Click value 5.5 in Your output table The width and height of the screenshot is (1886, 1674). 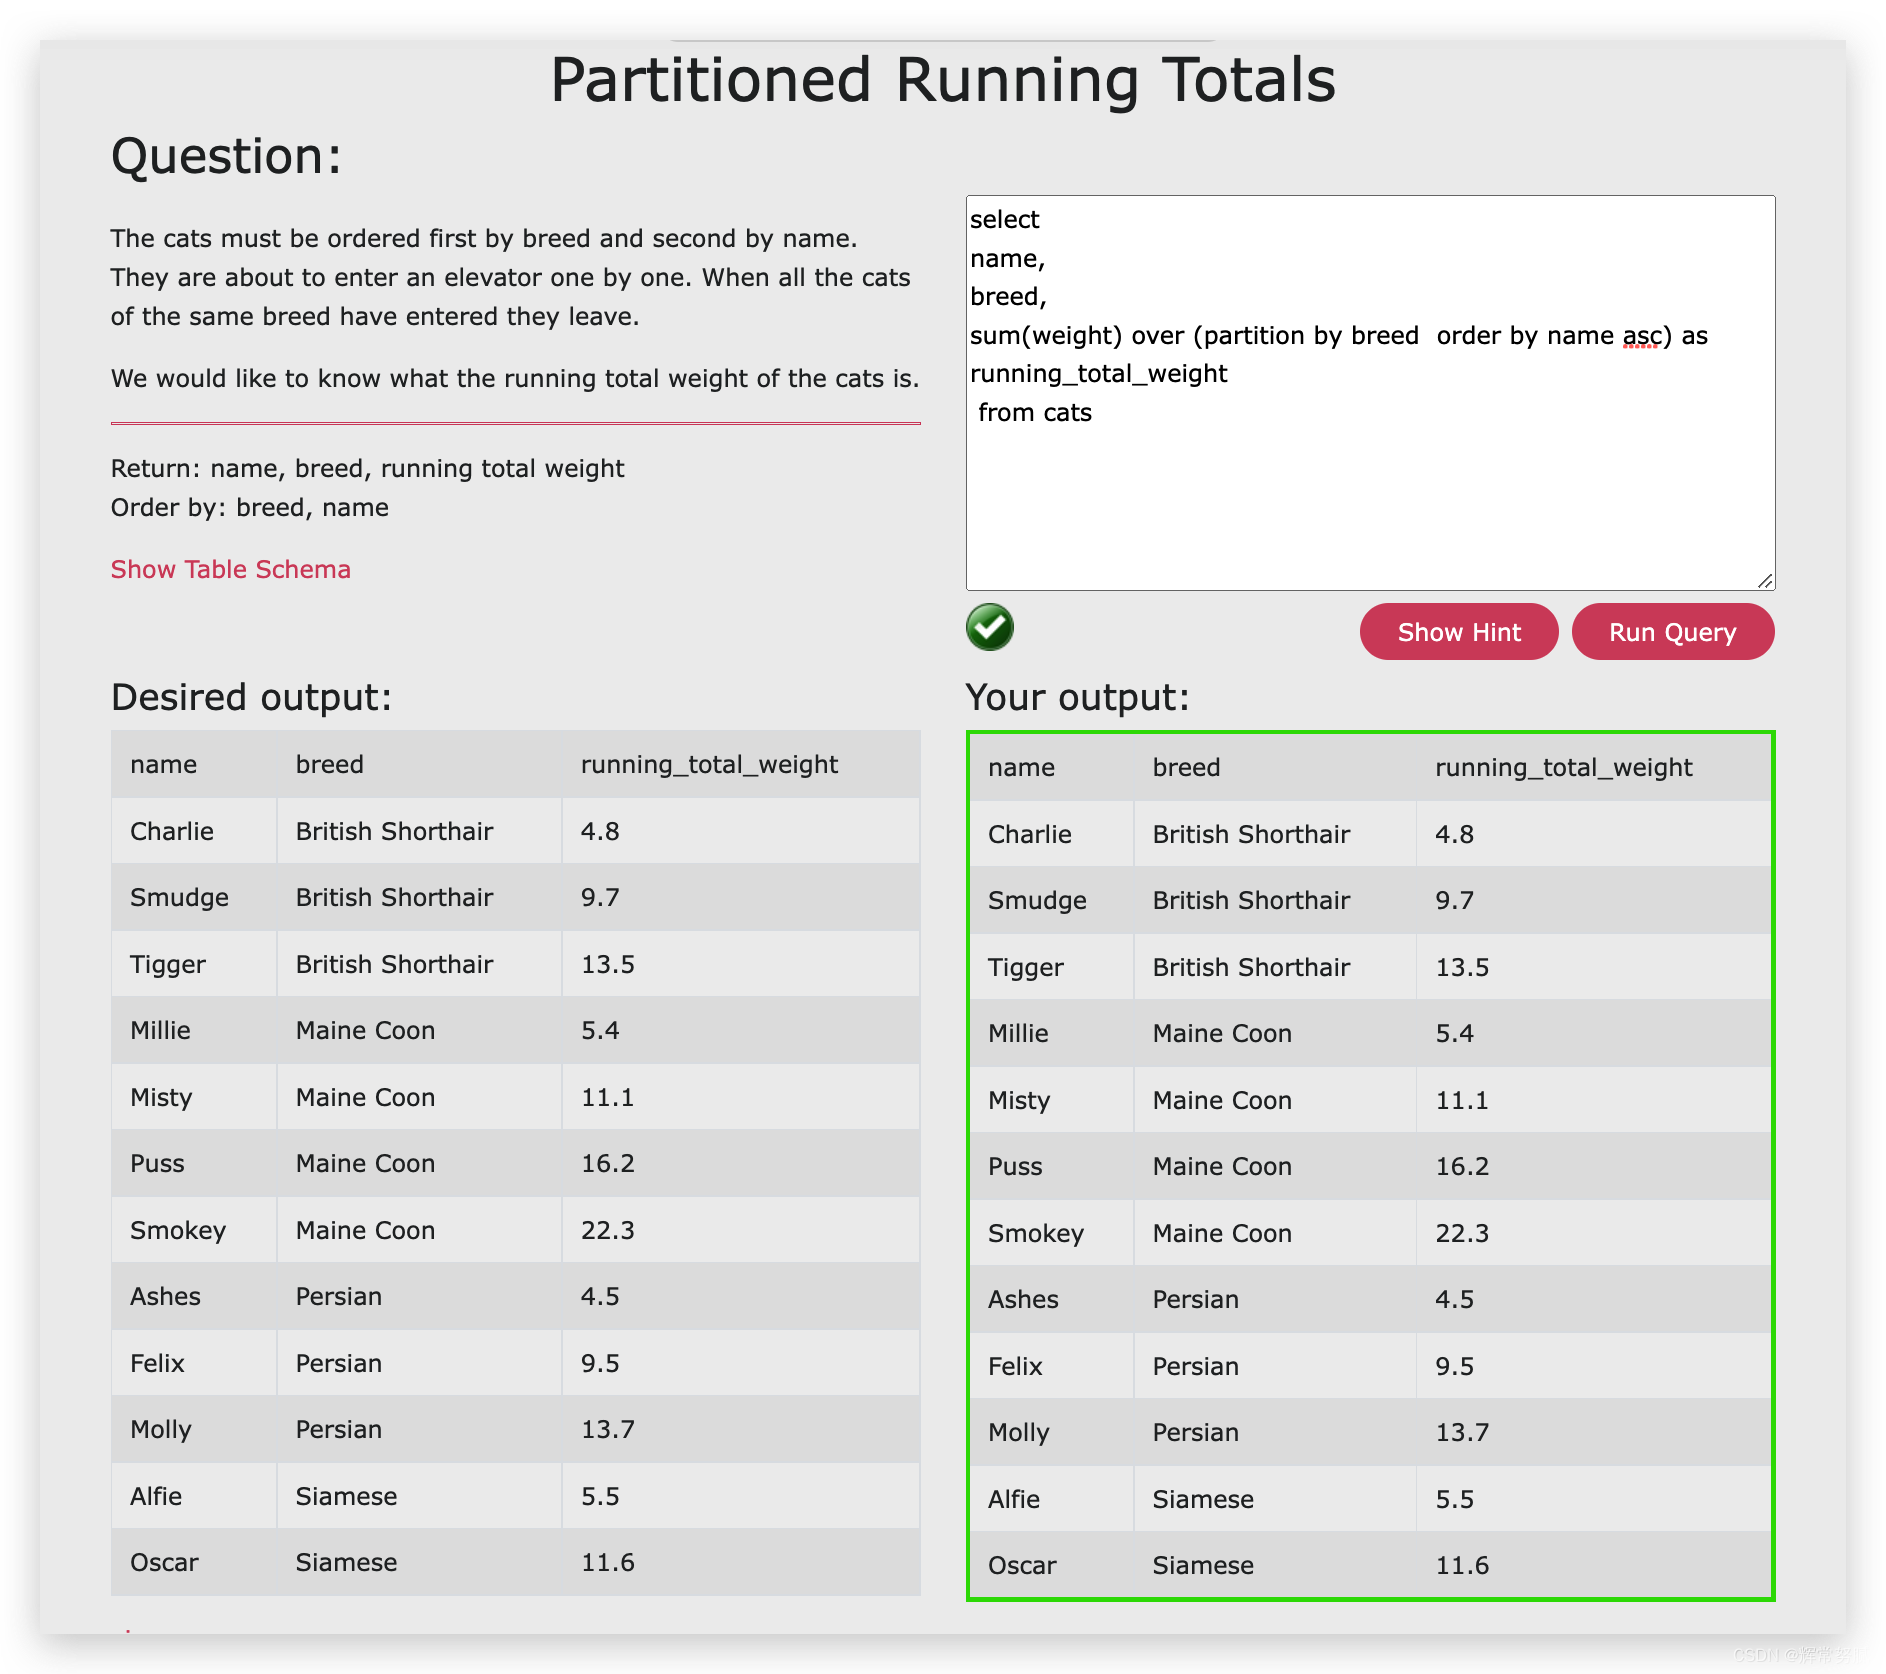(x=1454, y=1499)
